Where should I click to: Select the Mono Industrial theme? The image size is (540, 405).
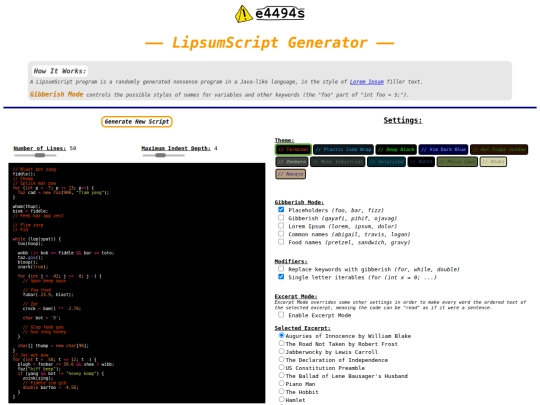(338, 162)
